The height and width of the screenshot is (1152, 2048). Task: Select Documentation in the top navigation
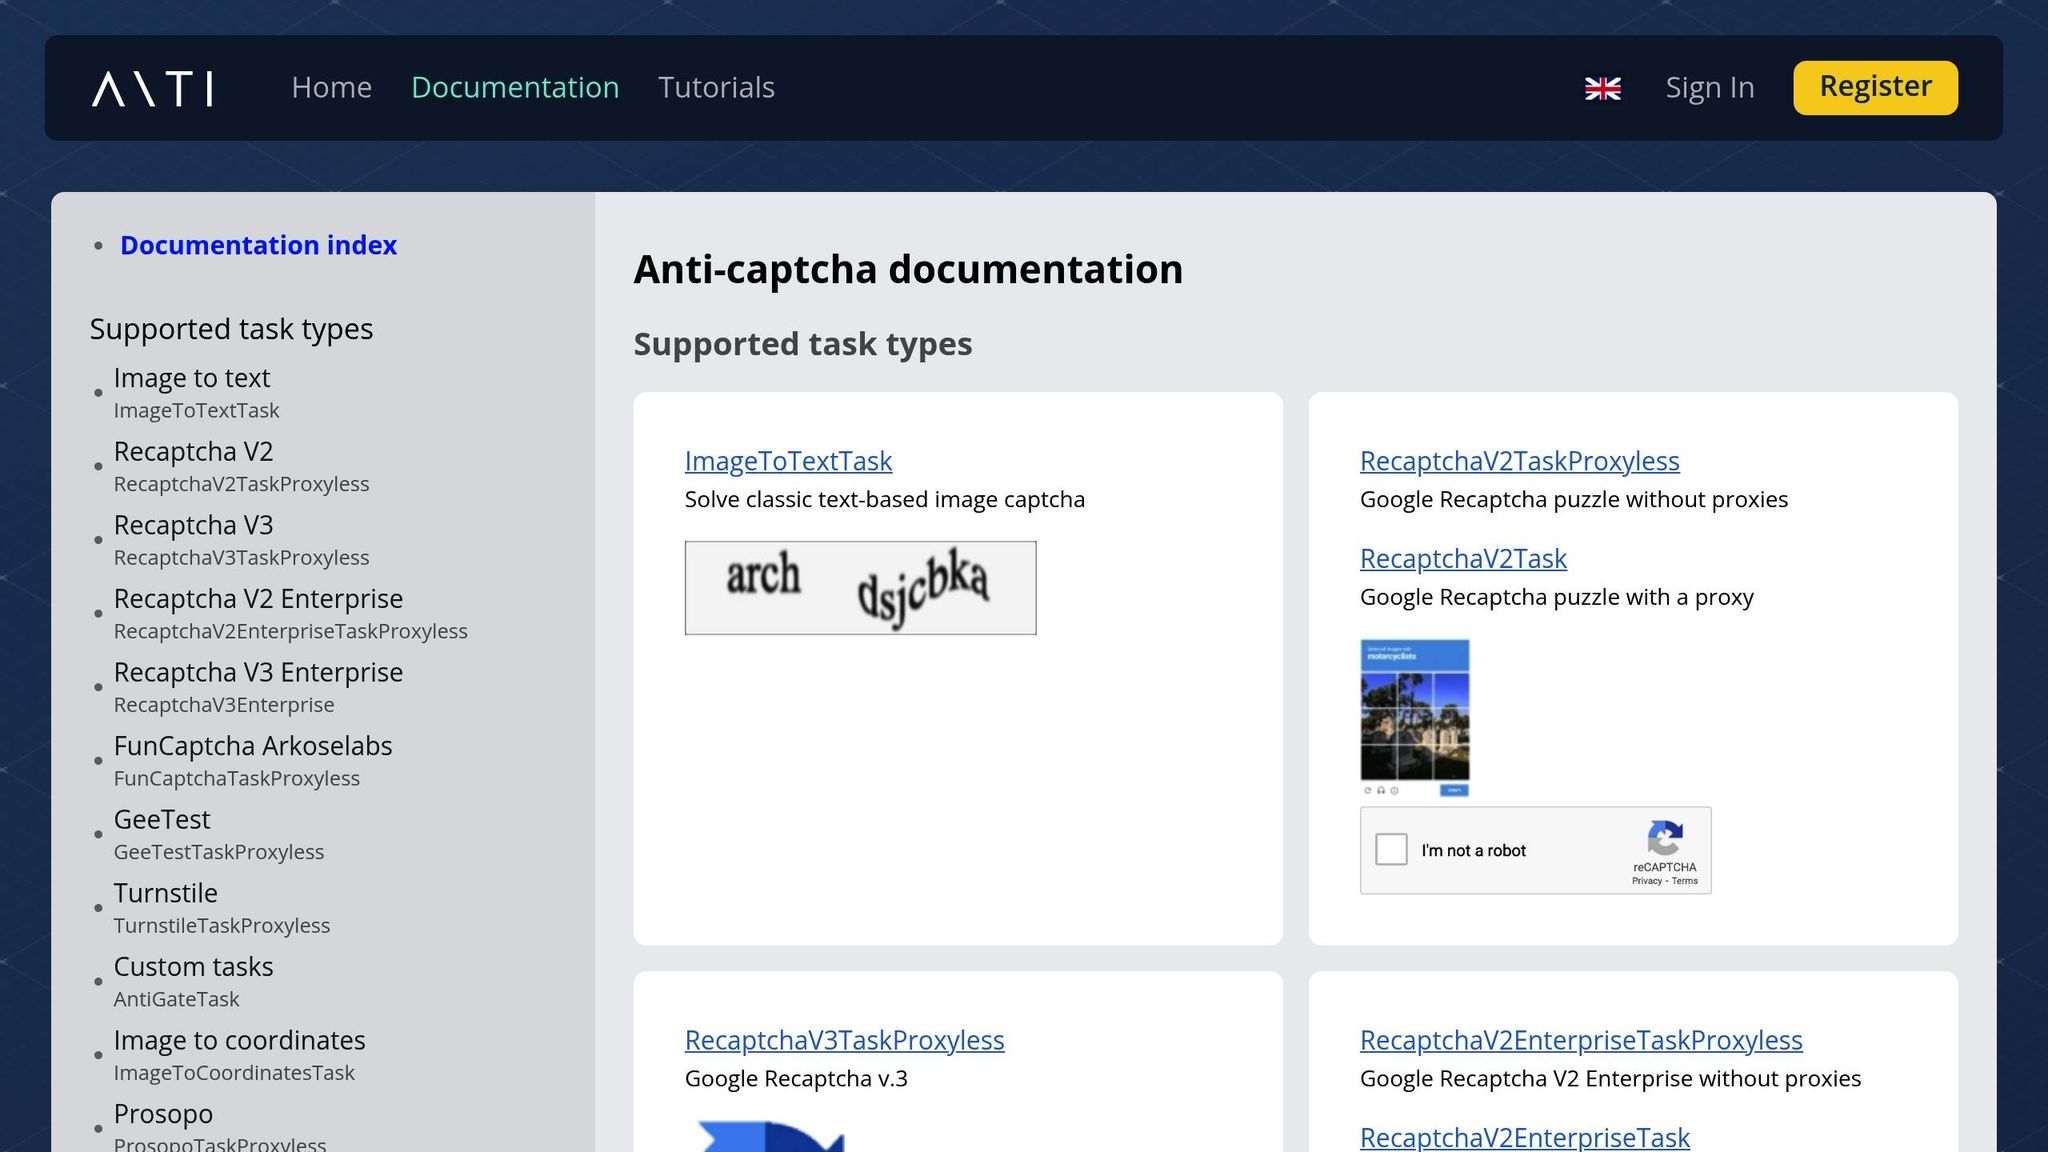(515, 88)
